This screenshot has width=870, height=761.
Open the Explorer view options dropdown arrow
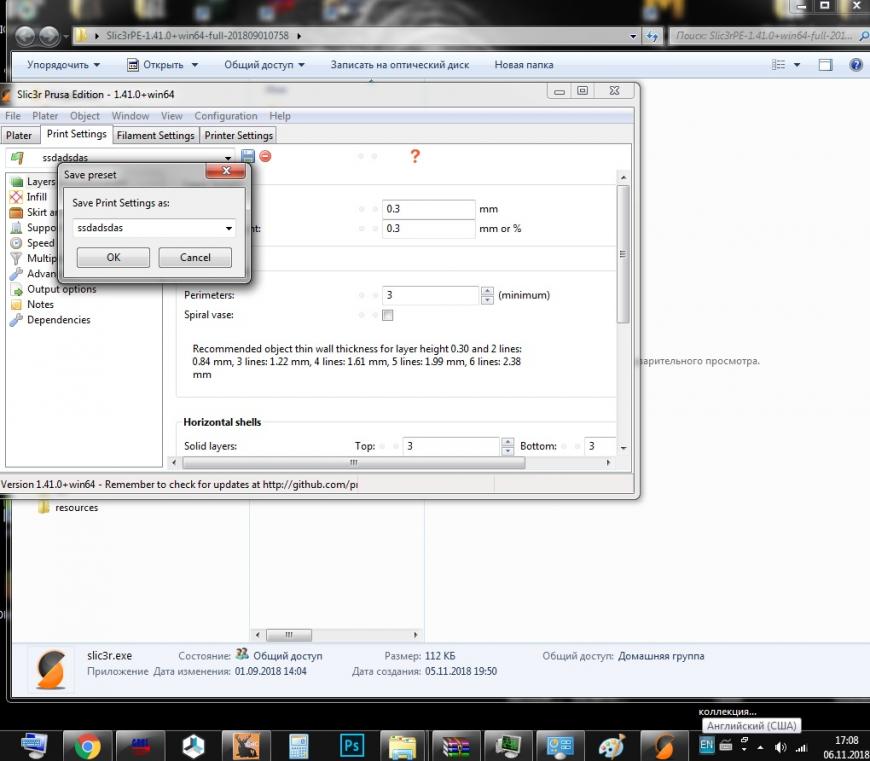pyautogui.click(x=797, y=65)
